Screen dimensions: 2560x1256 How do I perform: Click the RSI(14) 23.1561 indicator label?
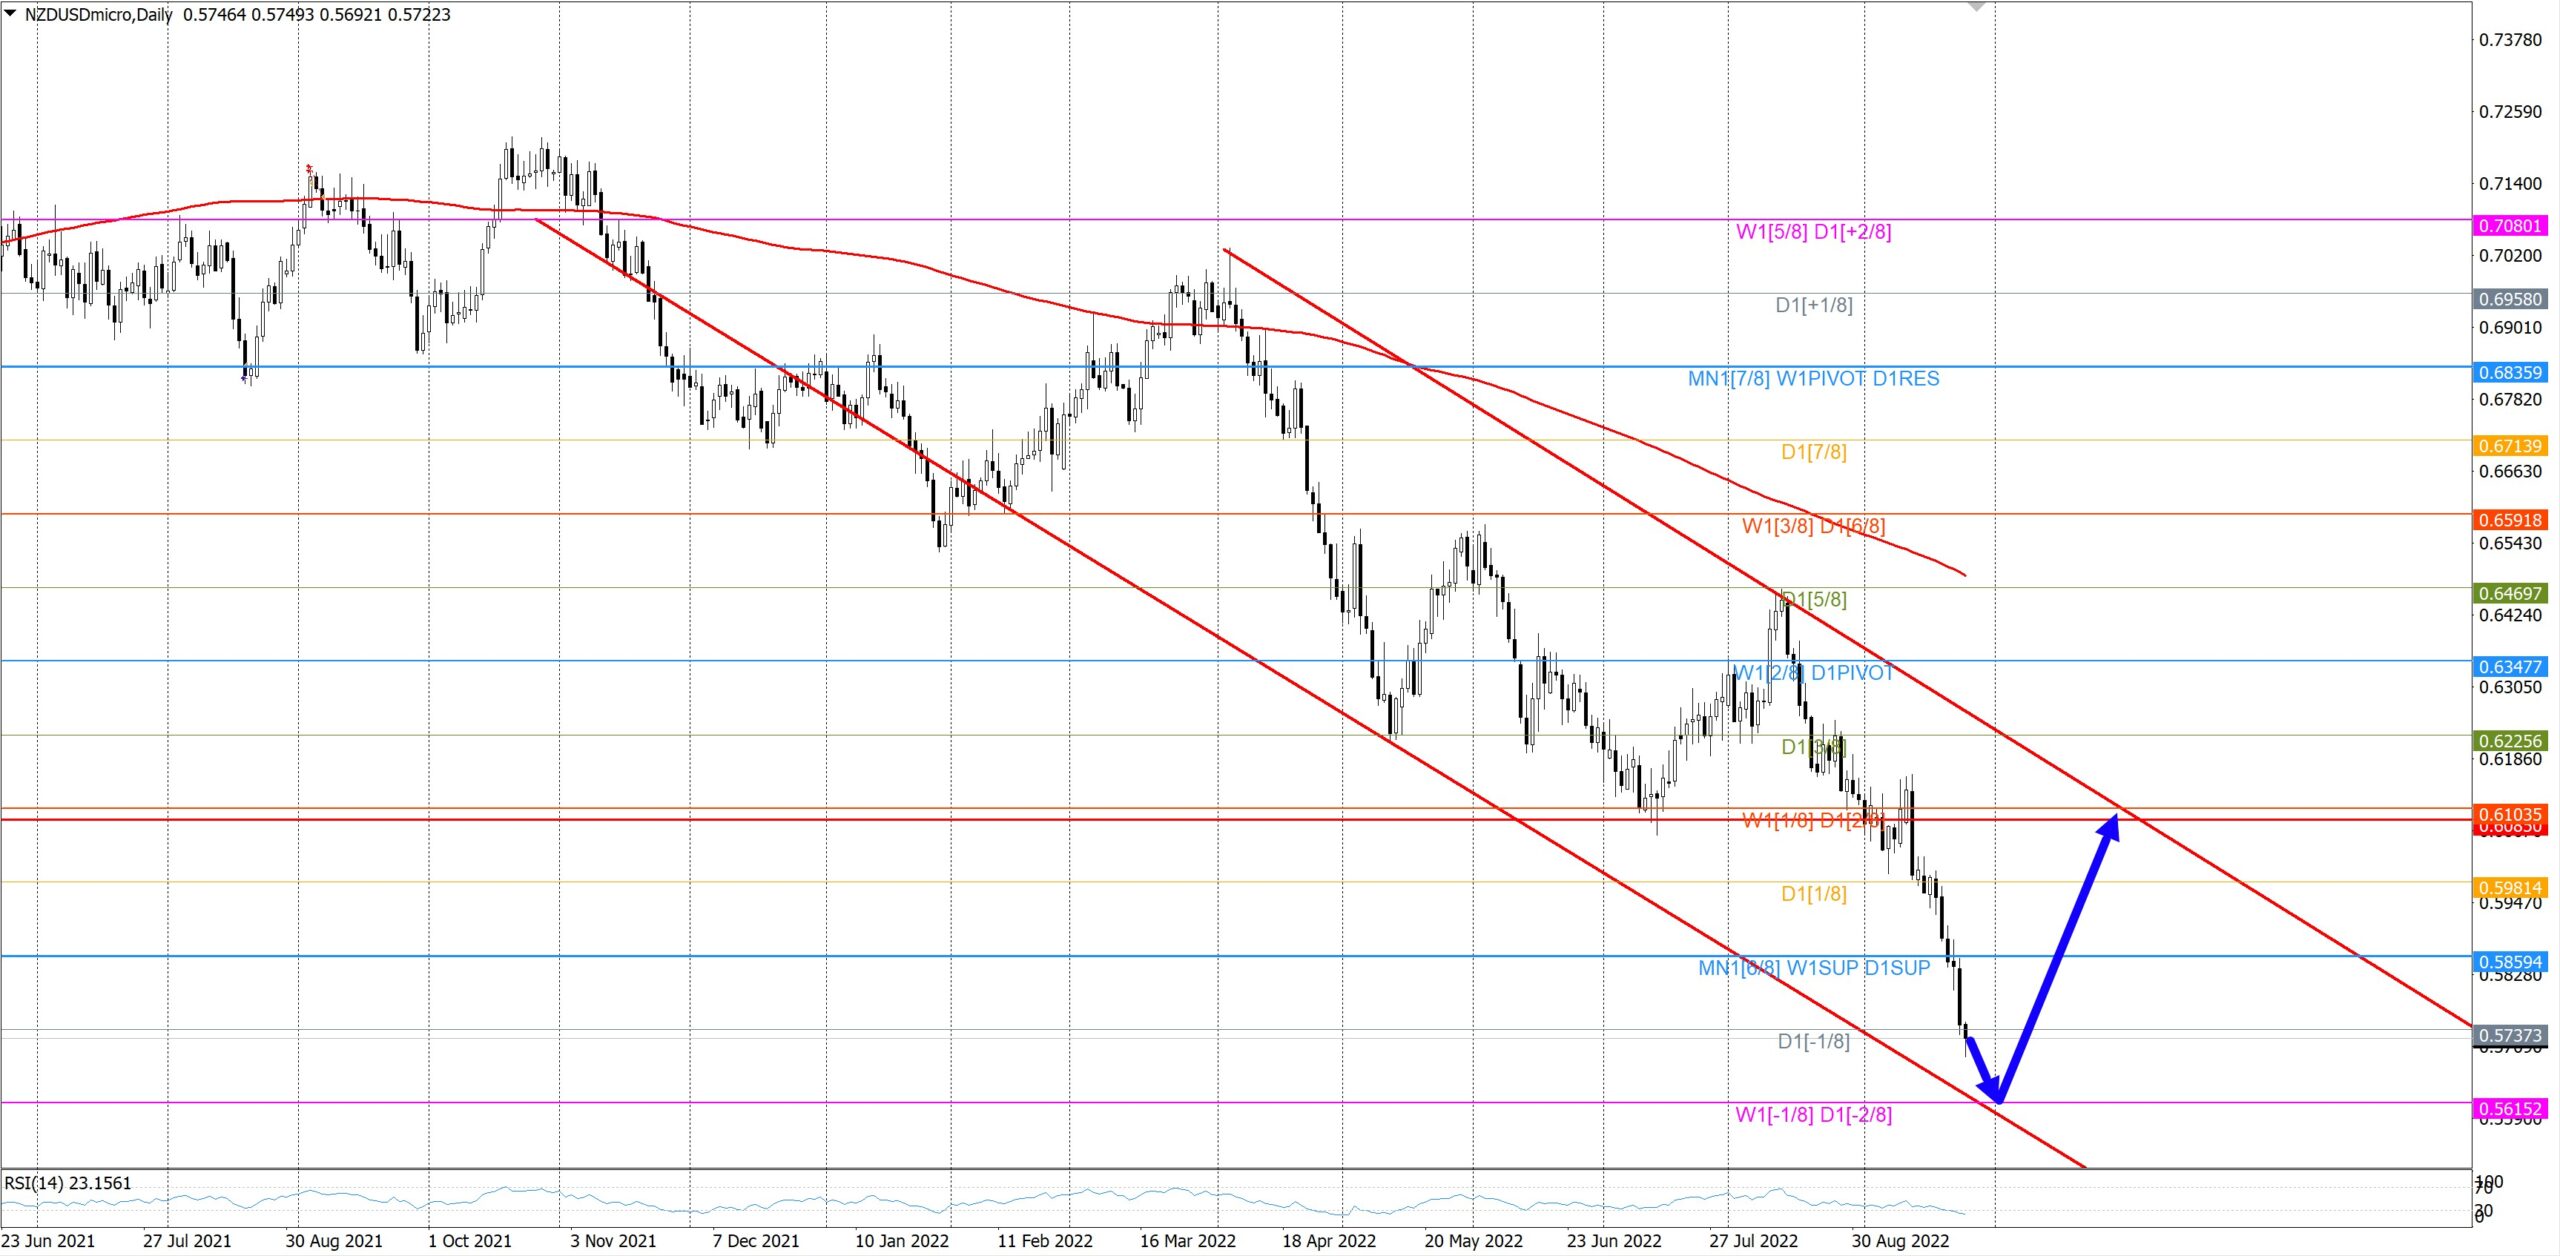[x=68, y=1183]
